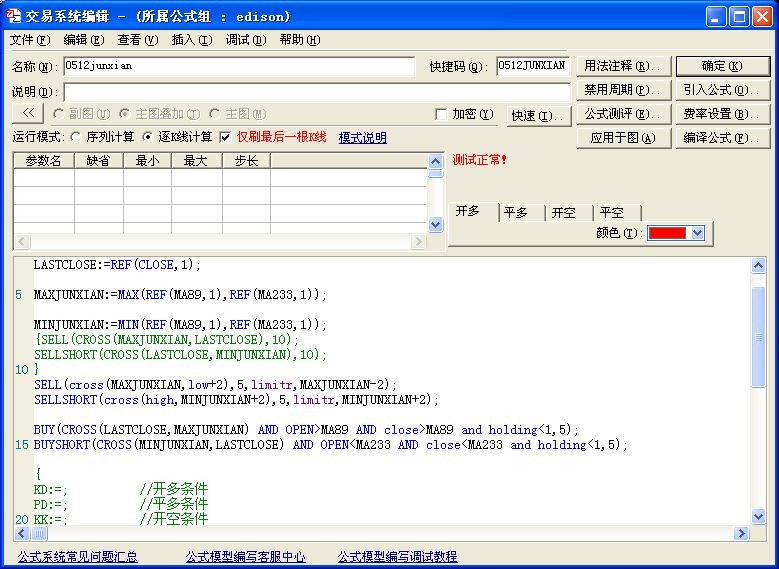The height and width of the screenshot is (569, 779).
Task: Click the LASTCLOSE:=REF(CLOSE,1); code line
Action: (x=117, y=265)
